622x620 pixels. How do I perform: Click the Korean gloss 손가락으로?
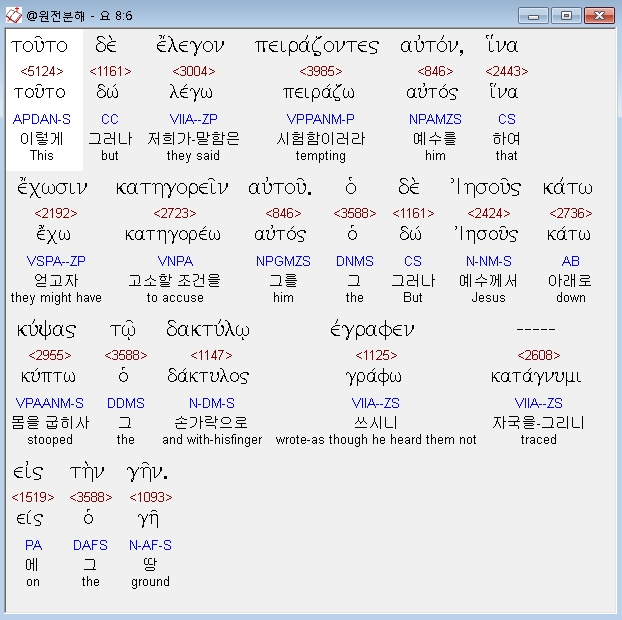pyautogui.click(x=211, y=422)
